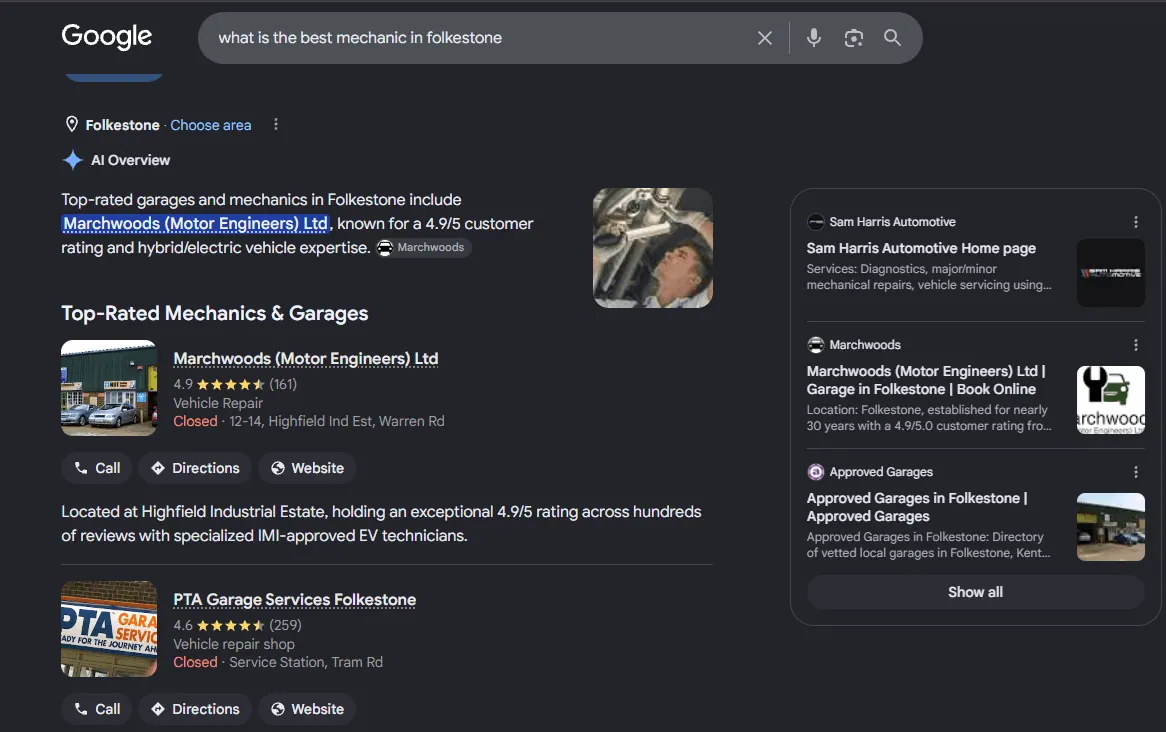
Task: Open more options beside Choose area
Action: (x=276, y=124)
